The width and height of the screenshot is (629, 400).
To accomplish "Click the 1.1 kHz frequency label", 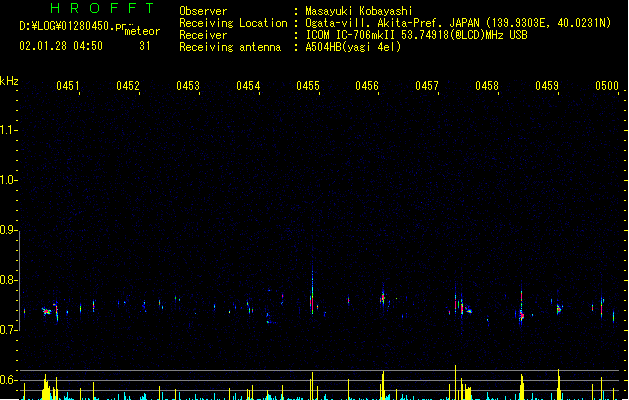I will tap(8, 130).
